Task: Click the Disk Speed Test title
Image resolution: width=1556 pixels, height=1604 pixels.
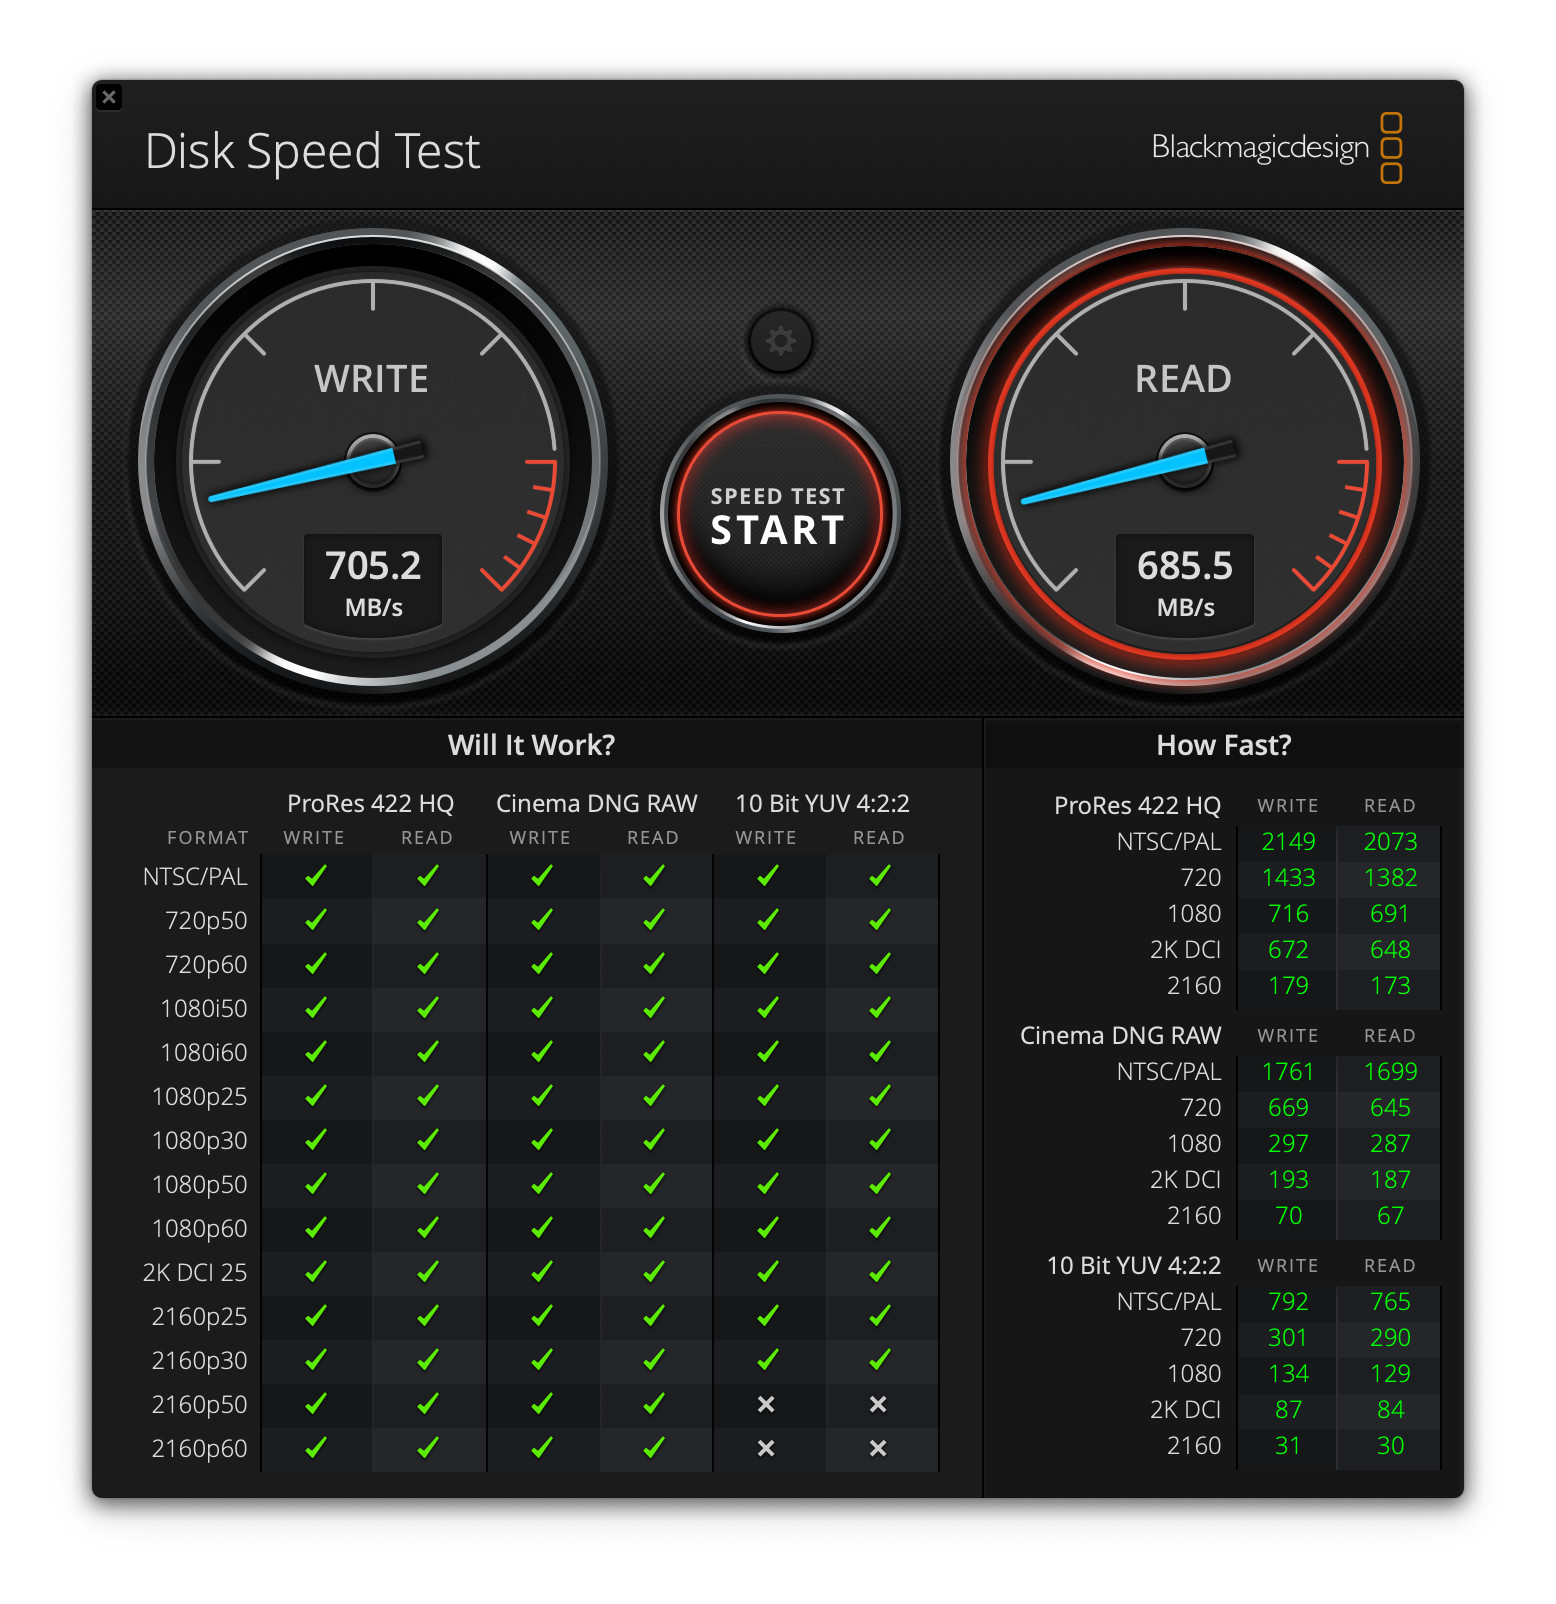Action: coord(312,152)
